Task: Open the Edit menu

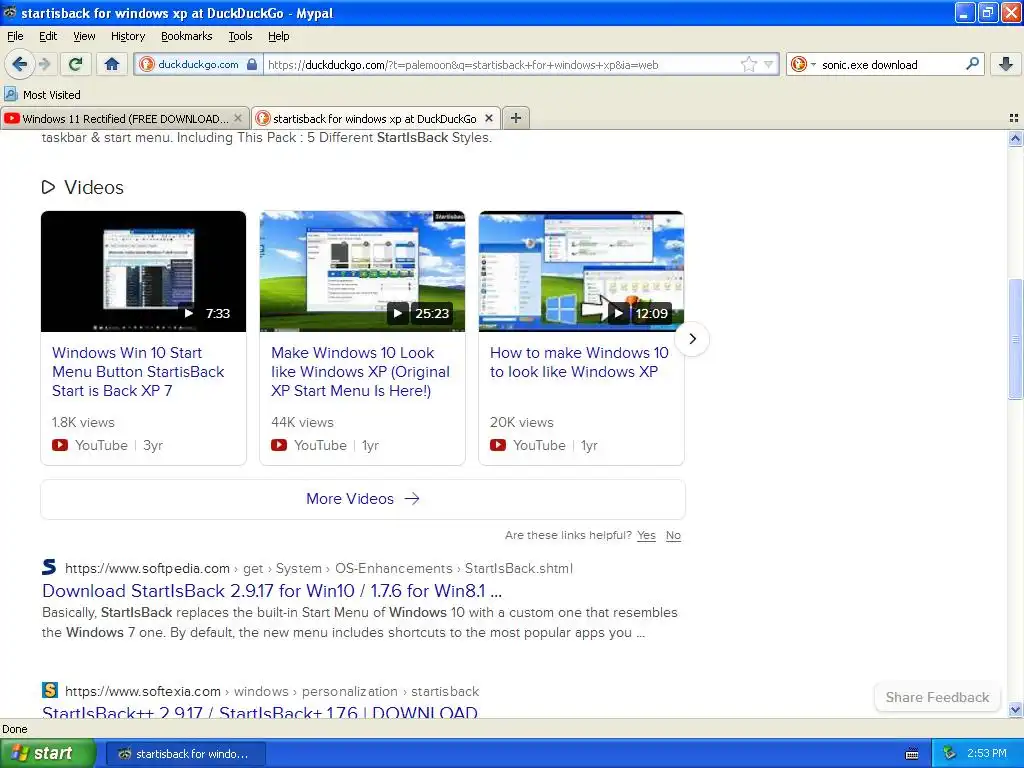Action: point(48,36)
